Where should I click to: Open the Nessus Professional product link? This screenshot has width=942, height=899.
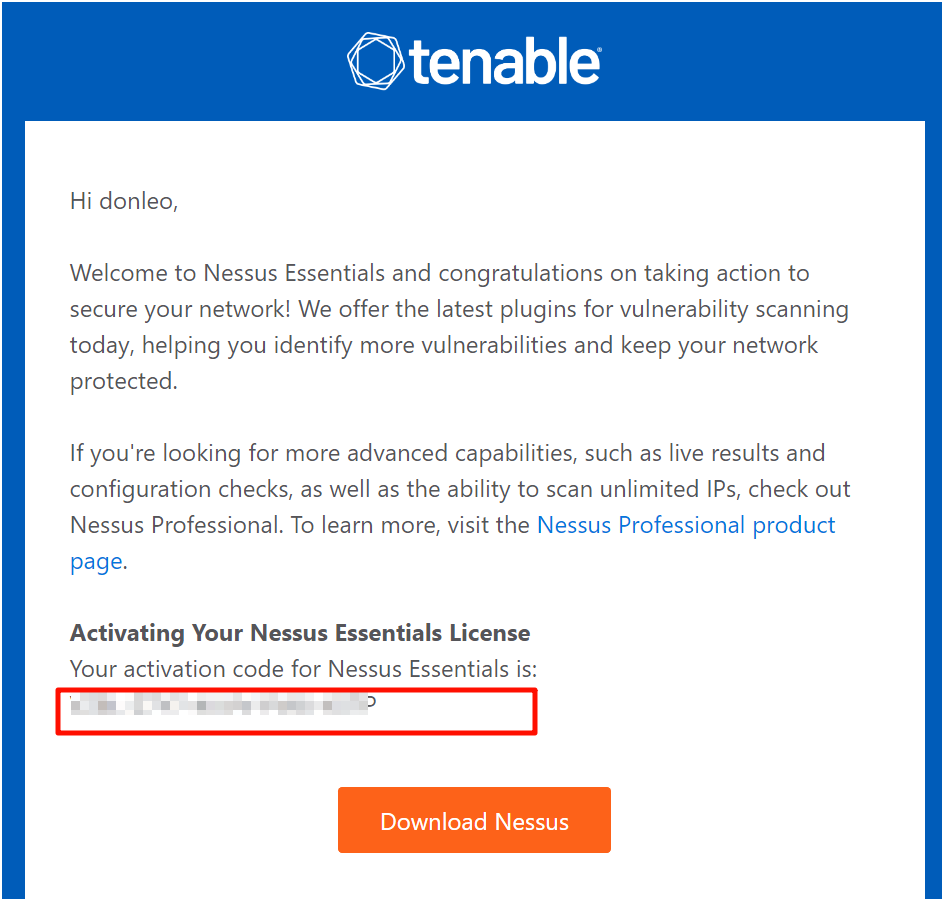[686, 525]
